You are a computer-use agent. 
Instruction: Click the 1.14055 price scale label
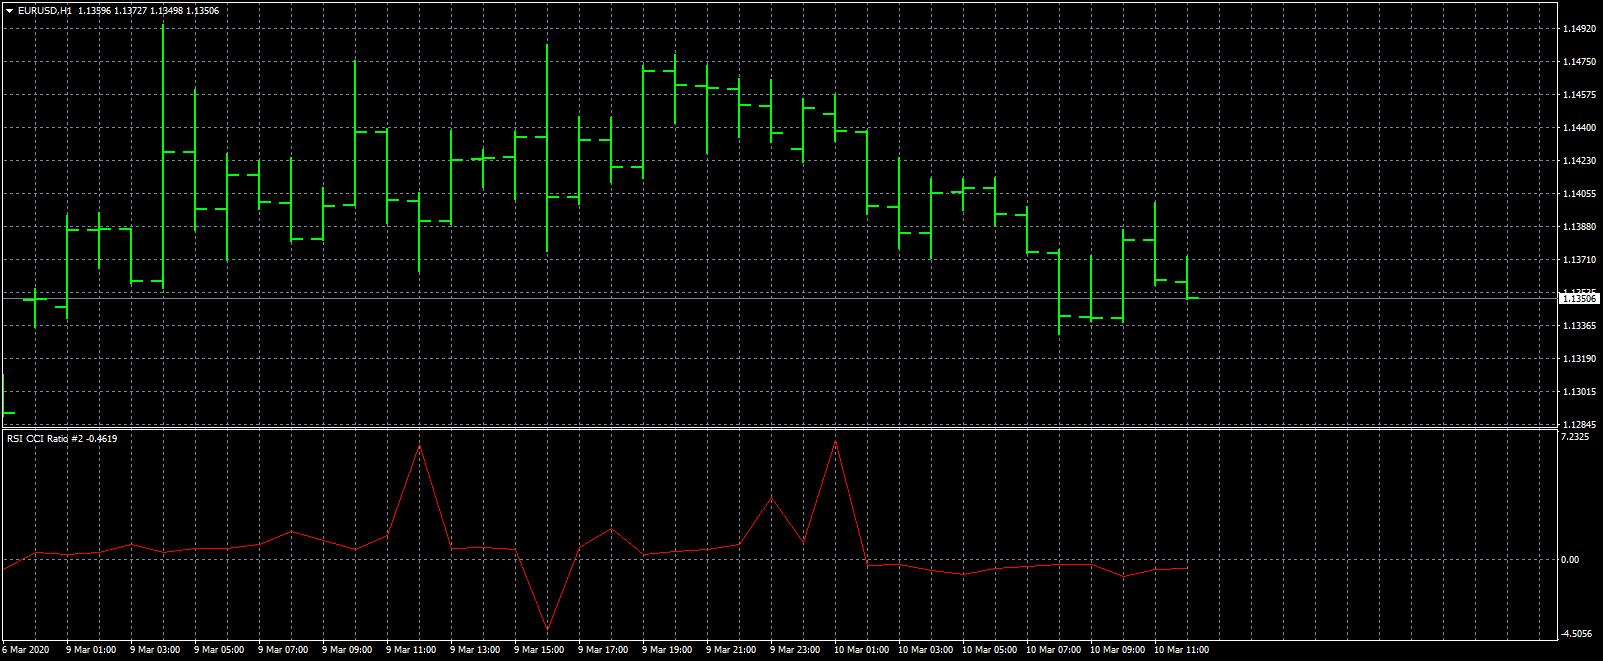coord(1579,194)
